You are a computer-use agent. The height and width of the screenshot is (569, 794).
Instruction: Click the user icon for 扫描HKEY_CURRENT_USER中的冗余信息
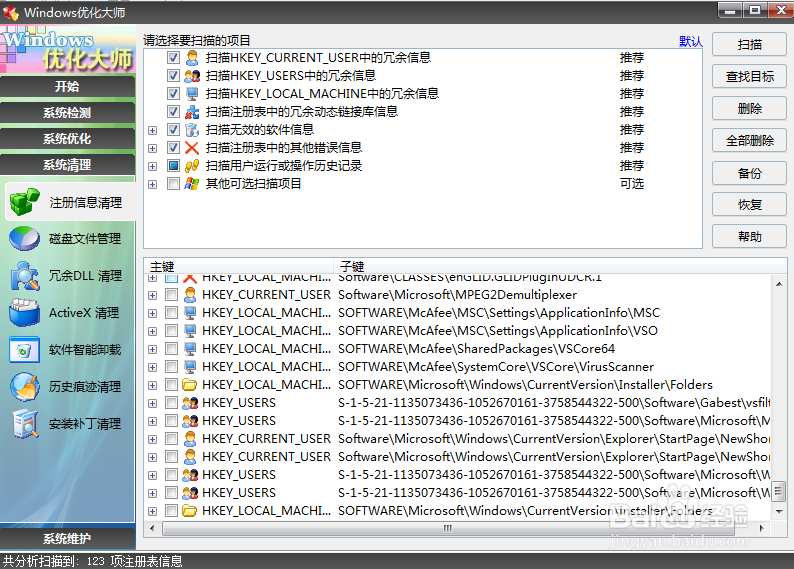tap(192, 58)
